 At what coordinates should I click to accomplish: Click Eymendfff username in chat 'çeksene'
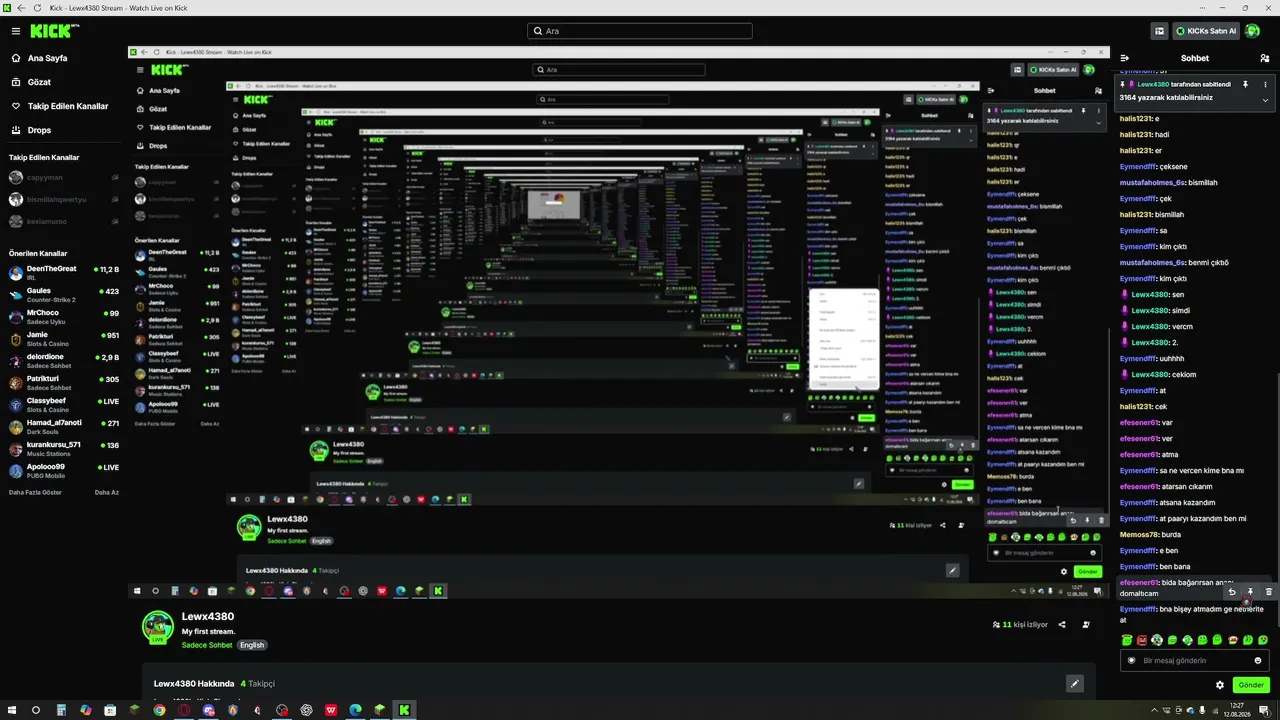click(x=1138, y=167)
